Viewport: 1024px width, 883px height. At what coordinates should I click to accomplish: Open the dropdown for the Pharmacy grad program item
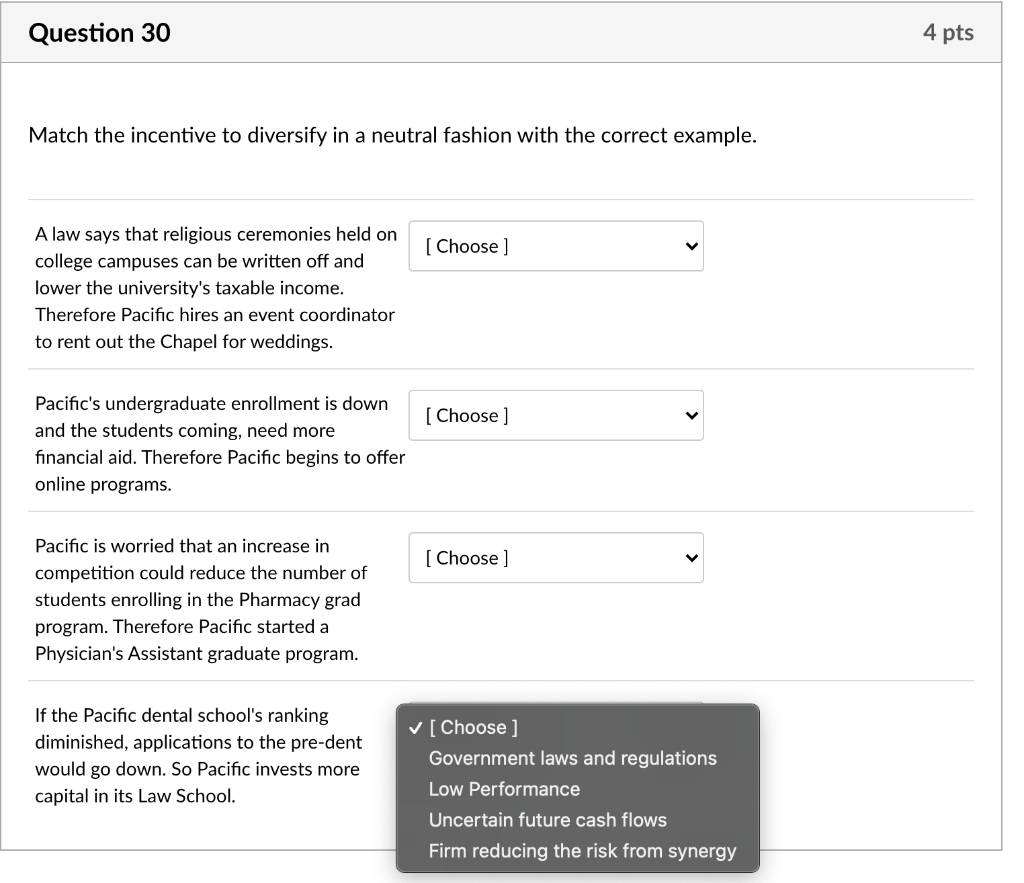click(556, 558)
